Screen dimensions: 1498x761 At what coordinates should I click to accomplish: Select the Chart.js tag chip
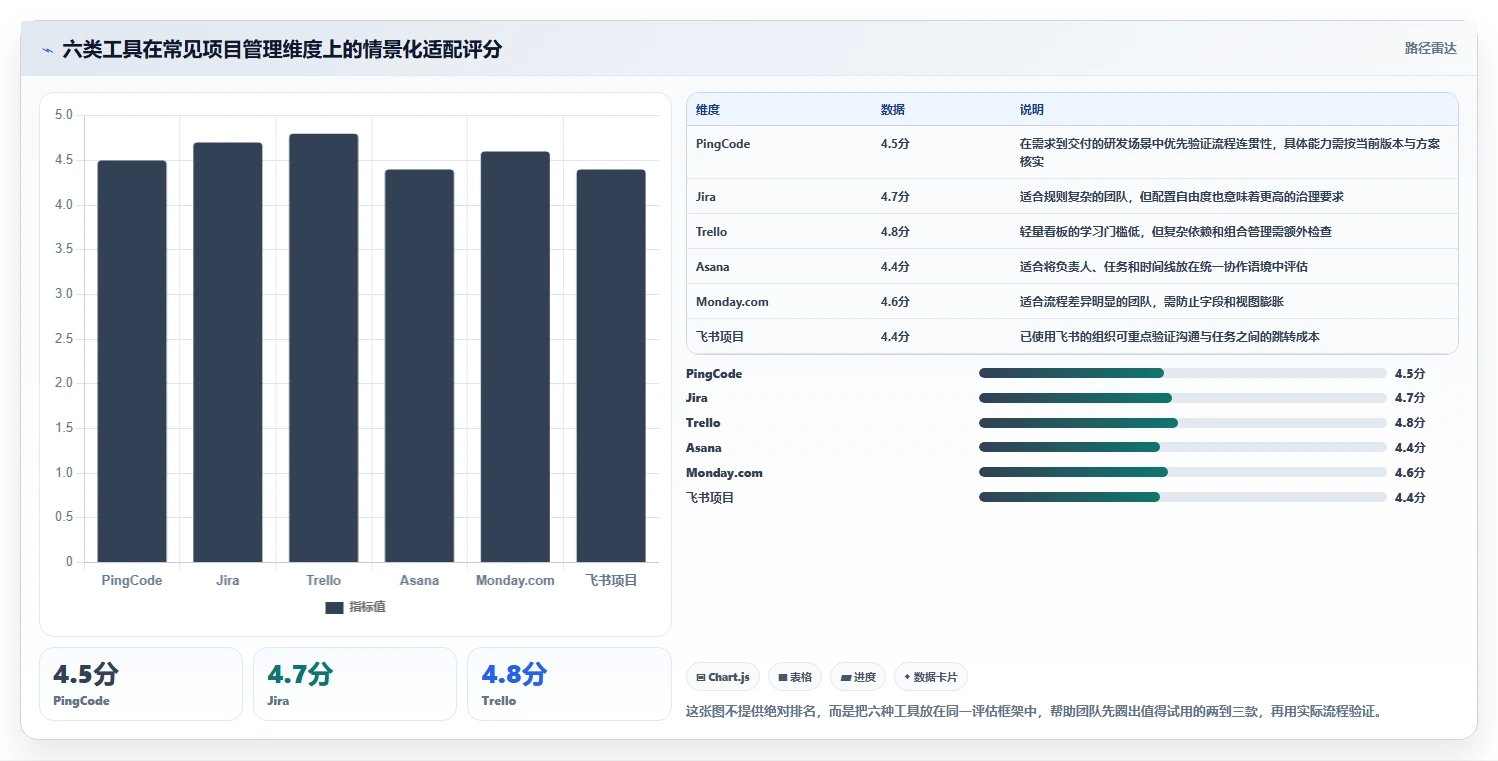(x=723, y=677)
